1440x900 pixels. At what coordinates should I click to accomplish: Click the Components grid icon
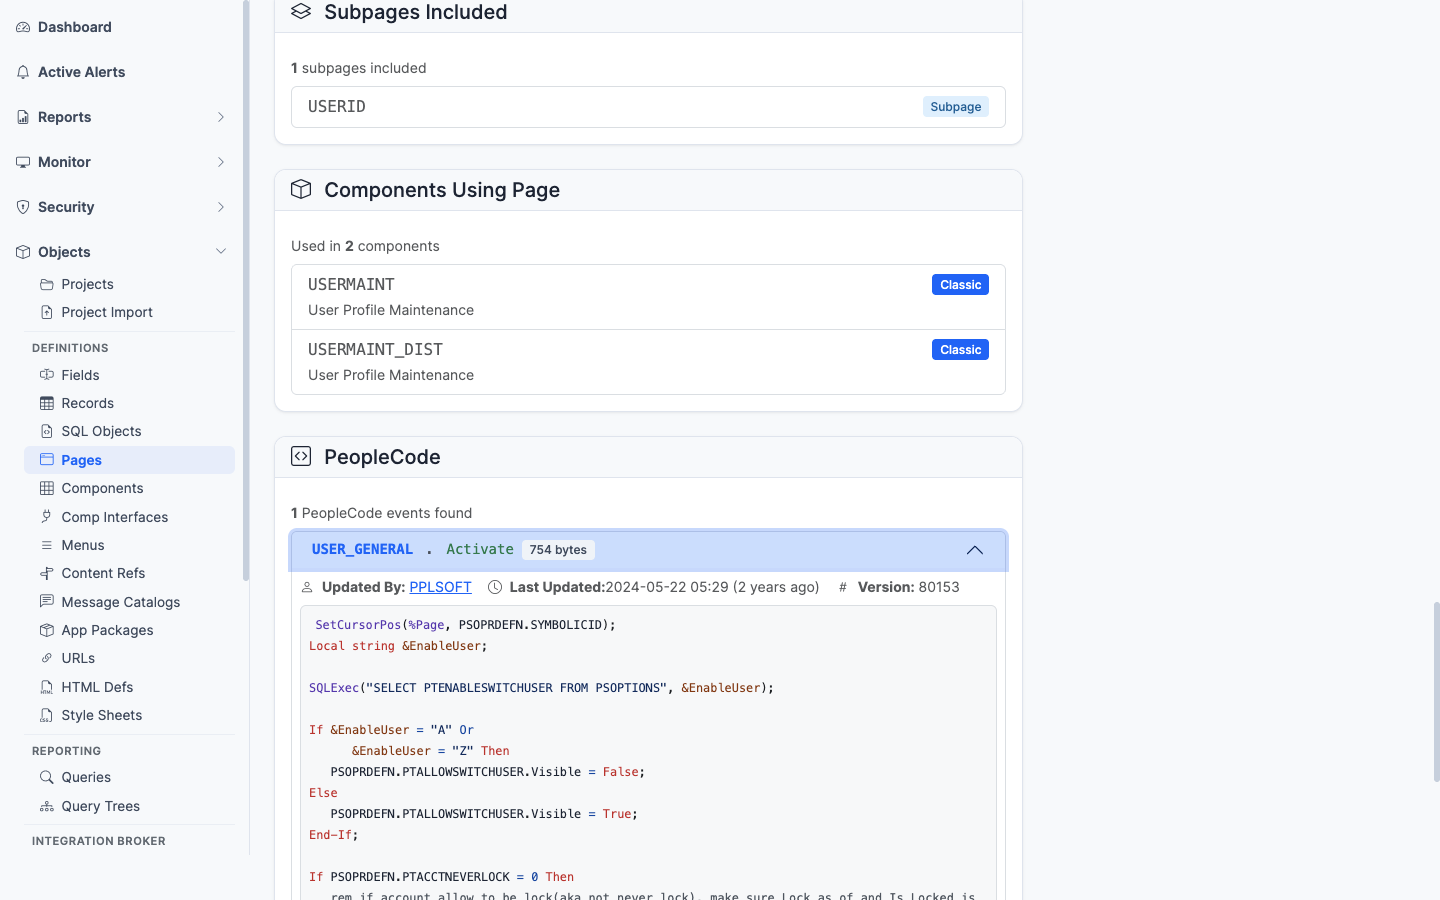47,488
